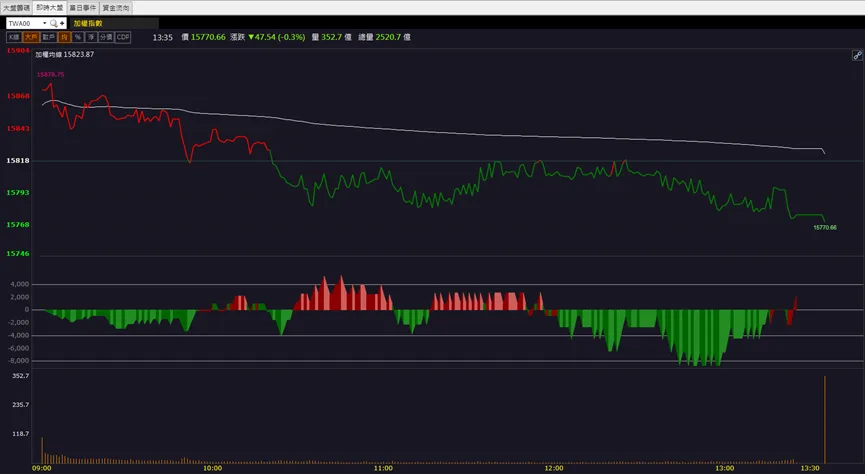This screenshot has width=865, height=474.
Task: Click the 13:30 time axis marker
Action: click(x=810, y=468)
